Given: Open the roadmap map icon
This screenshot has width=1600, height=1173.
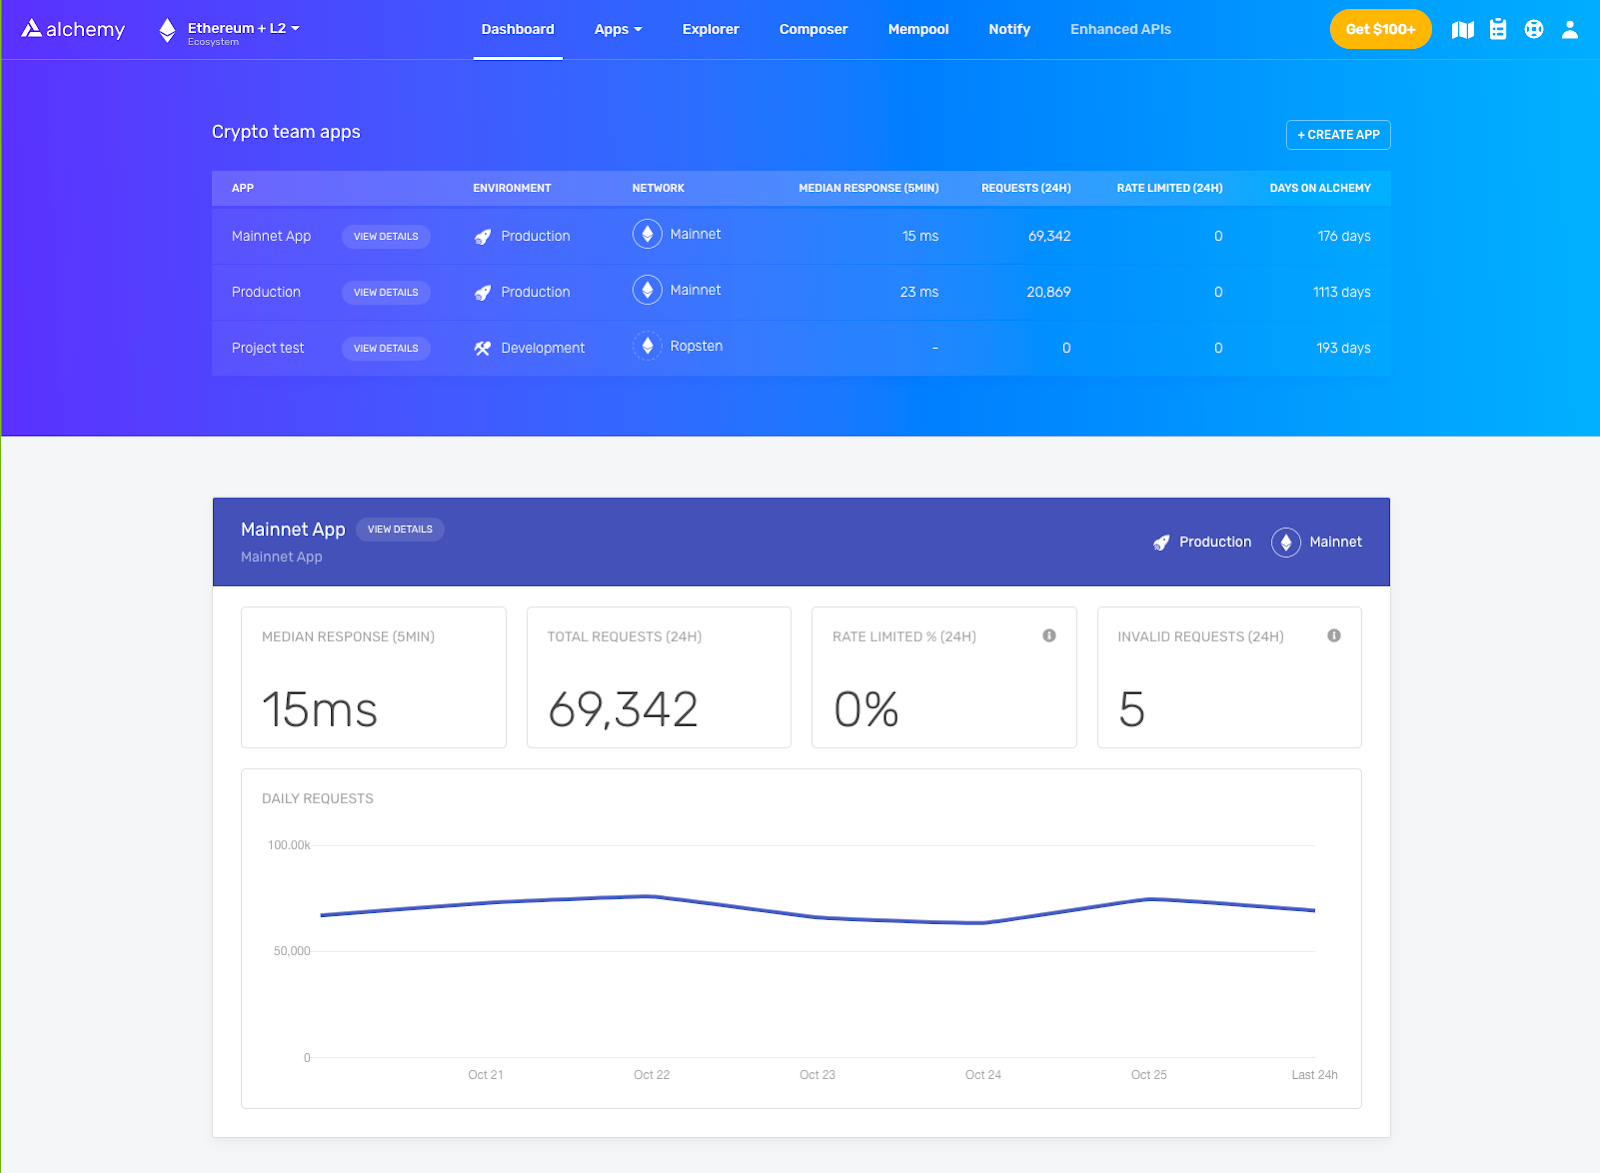Looking at the screenshot, I should click(x=1463, y=30).
